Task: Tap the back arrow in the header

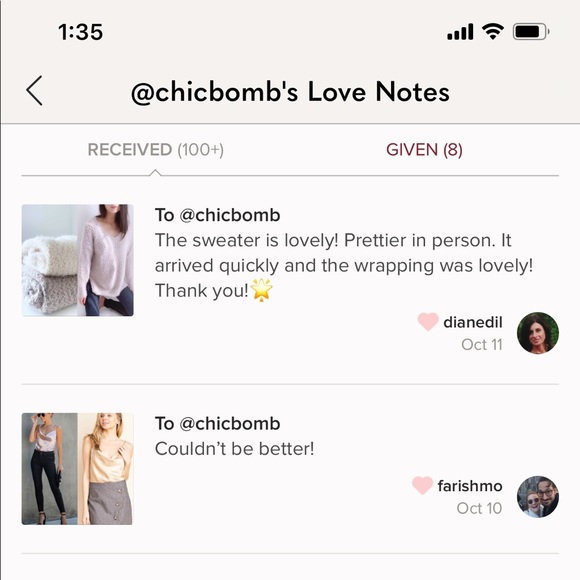Action: click(x=34, y=91)
